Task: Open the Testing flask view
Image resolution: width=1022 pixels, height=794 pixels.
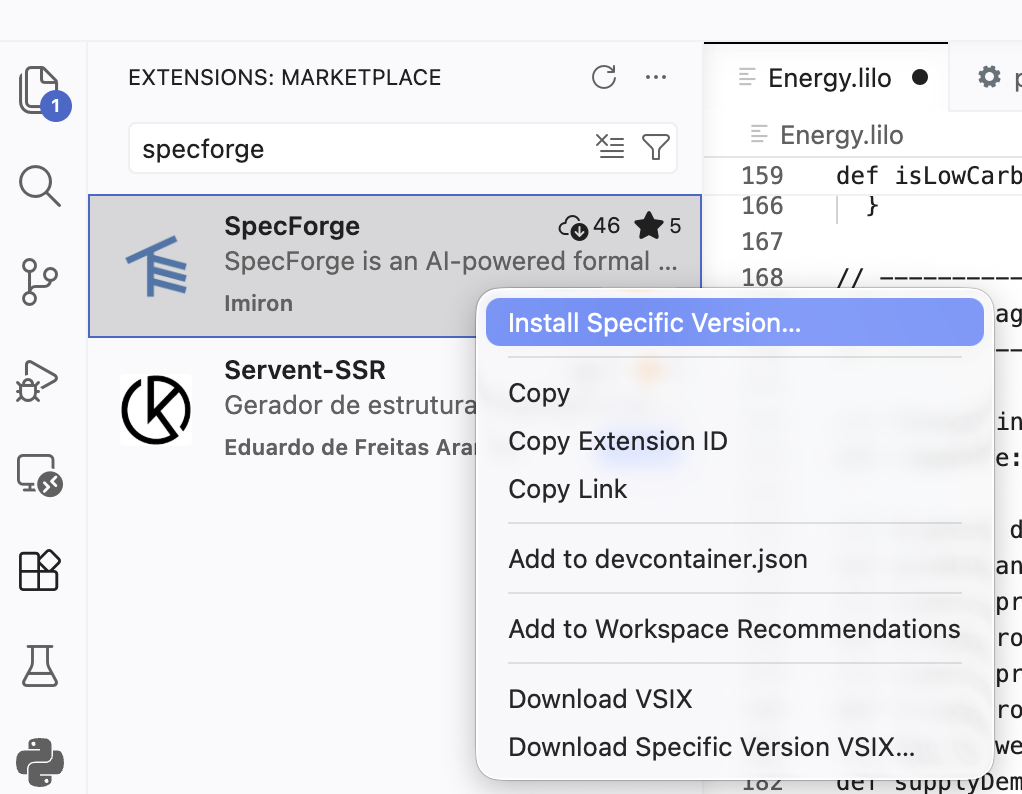Action: [x=40, y=666]
